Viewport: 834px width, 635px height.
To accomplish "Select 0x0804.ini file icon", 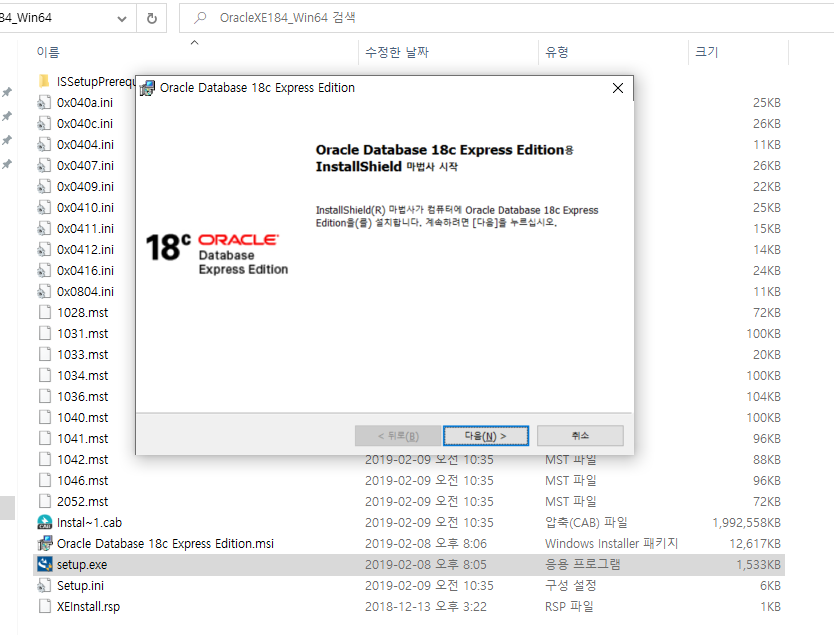I will [45, 291].
